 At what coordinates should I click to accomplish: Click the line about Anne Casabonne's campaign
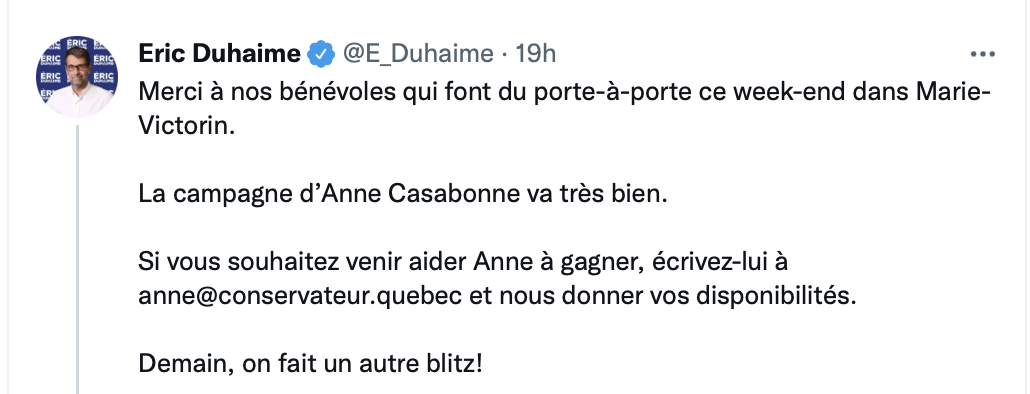(x=403, y=194)
